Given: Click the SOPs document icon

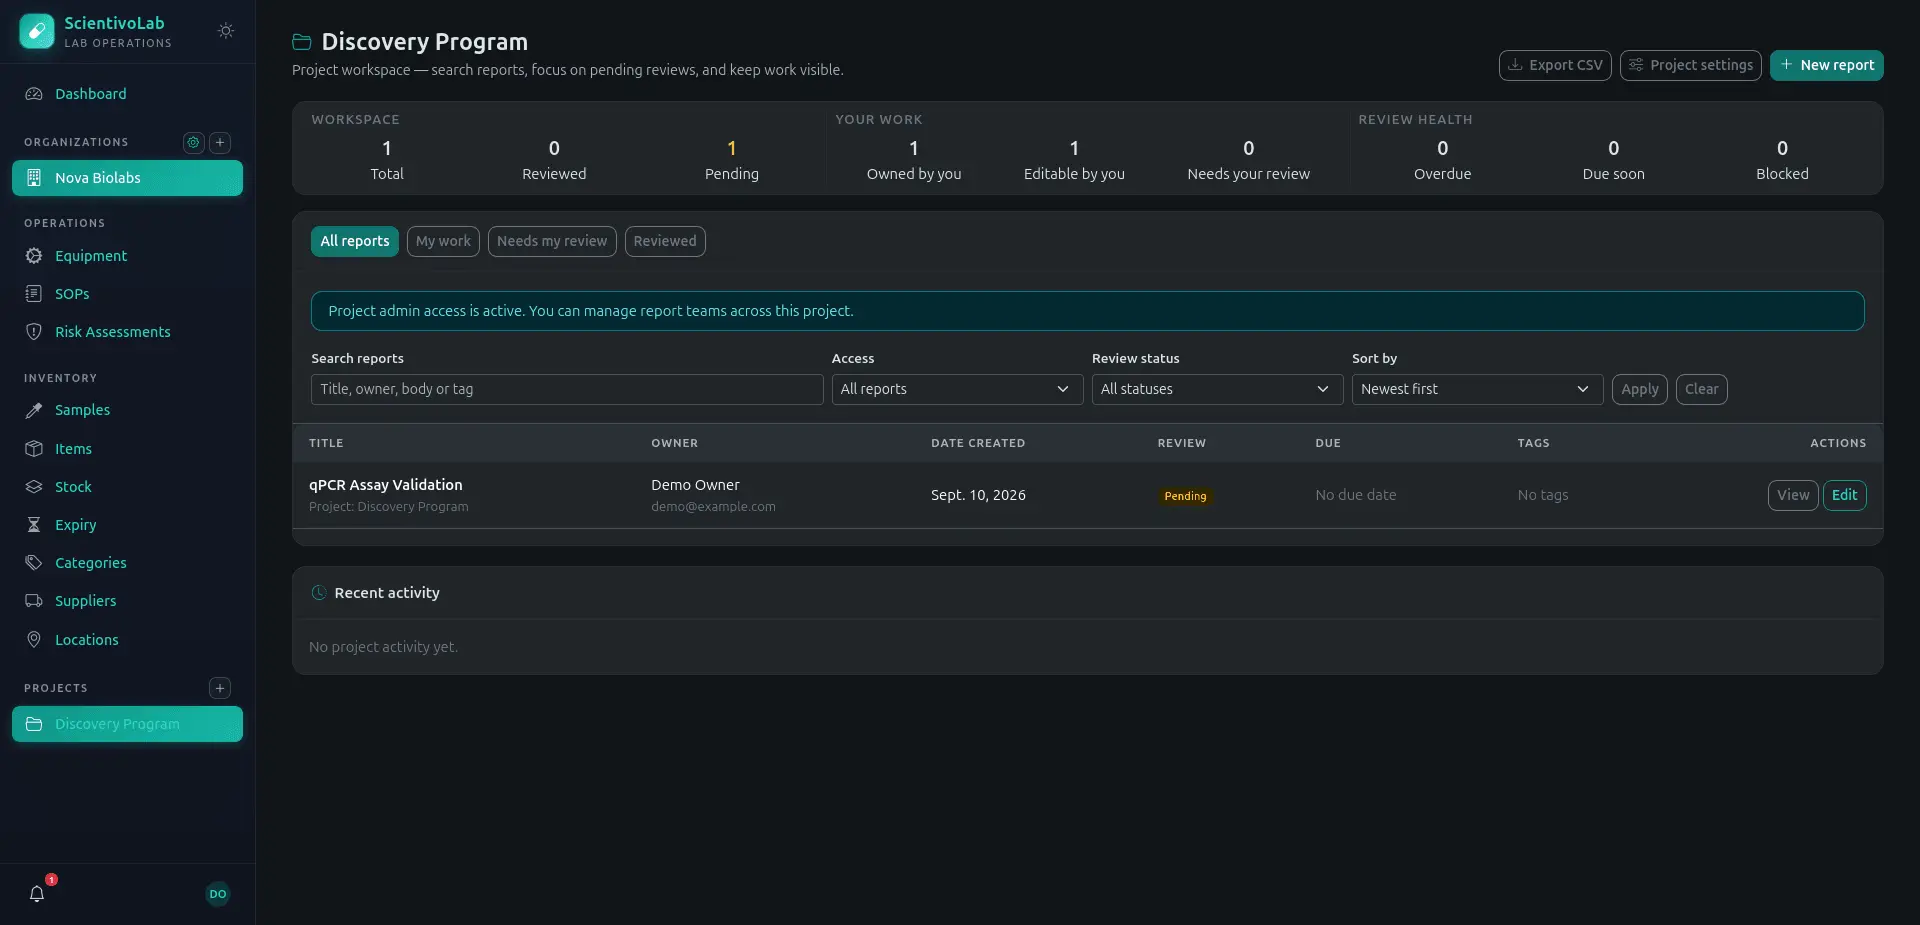Looking at the screenshot, I should click(x=34, y=294).
